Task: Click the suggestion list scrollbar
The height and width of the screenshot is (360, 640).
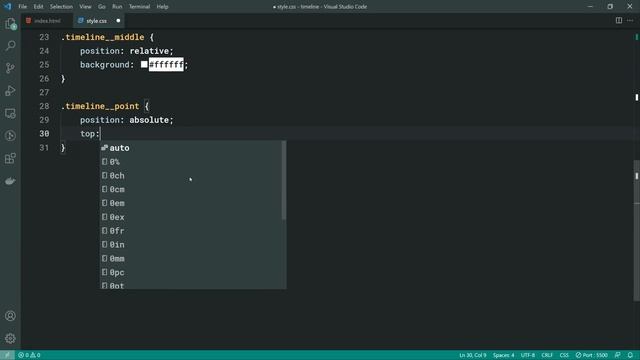Action: pyautogui.click(x=284, y=180)
